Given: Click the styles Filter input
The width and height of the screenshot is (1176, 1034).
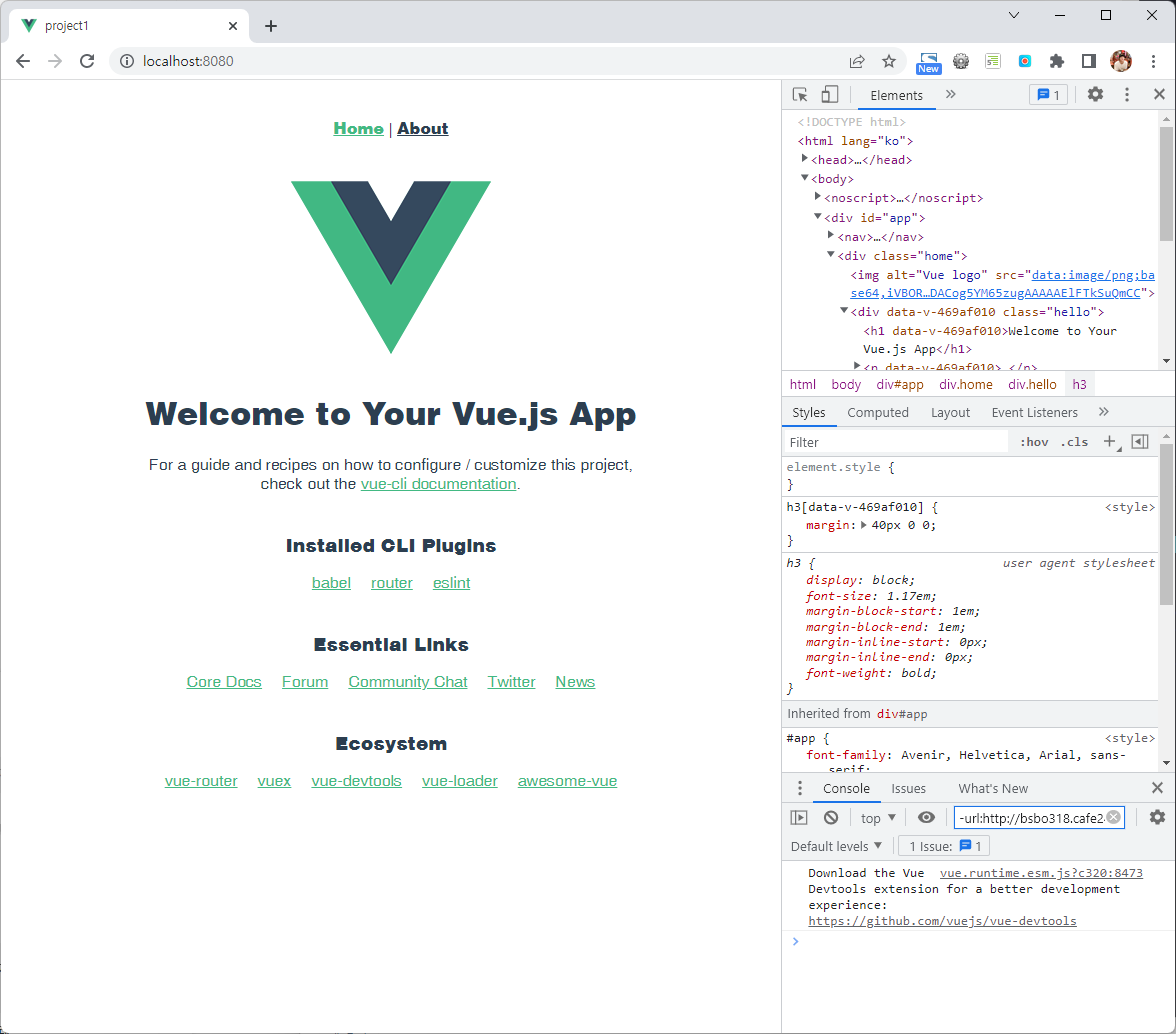Looking at the screenshot, I should (x=896, y=442).
